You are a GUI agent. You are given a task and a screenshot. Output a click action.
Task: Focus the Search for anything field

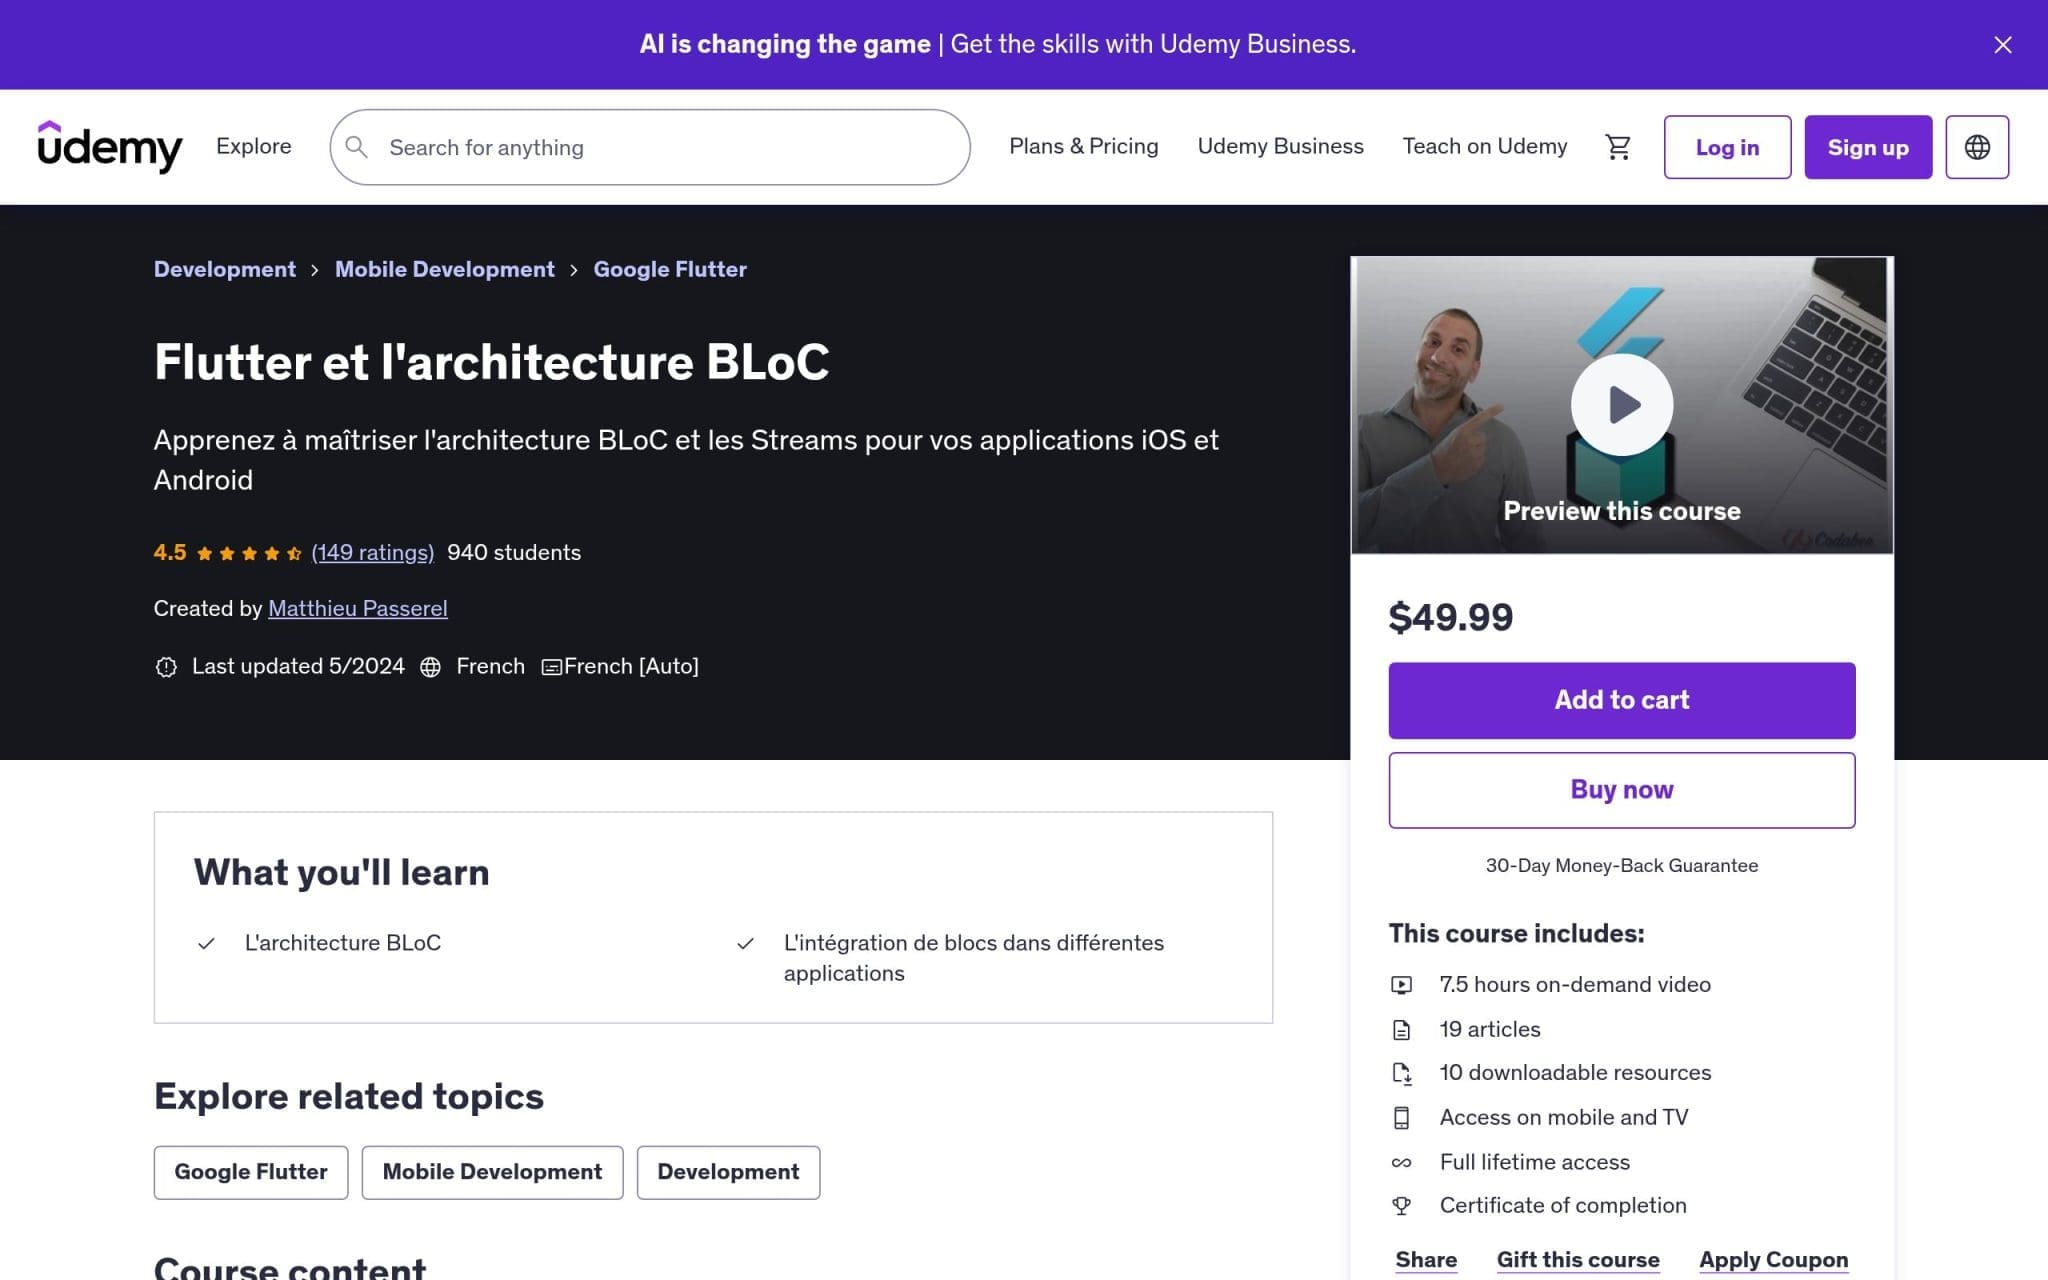(650, 147)
